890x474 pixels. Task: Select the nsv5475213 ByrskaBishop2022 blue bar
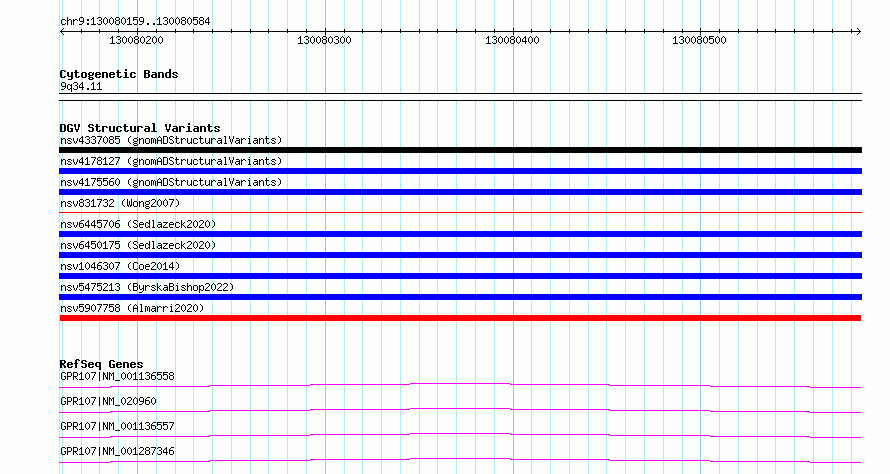(460, 297)
